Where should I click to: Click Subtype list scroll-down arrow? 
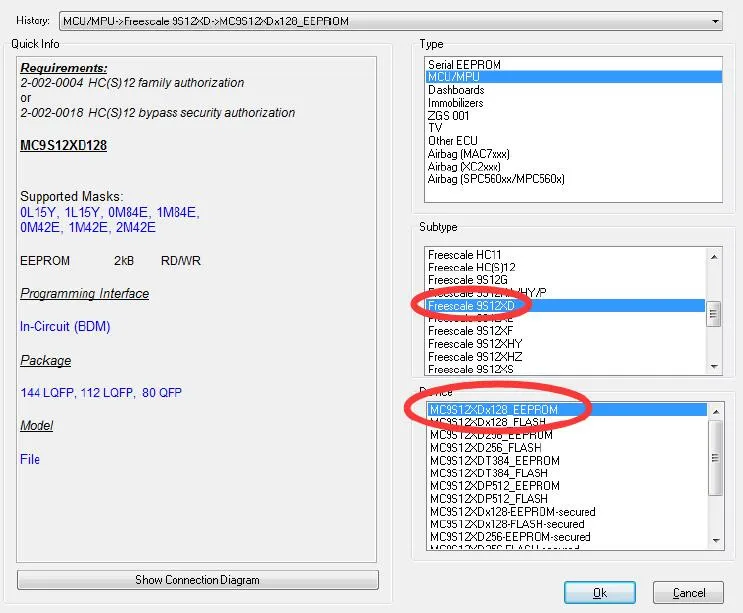point(714,366)
